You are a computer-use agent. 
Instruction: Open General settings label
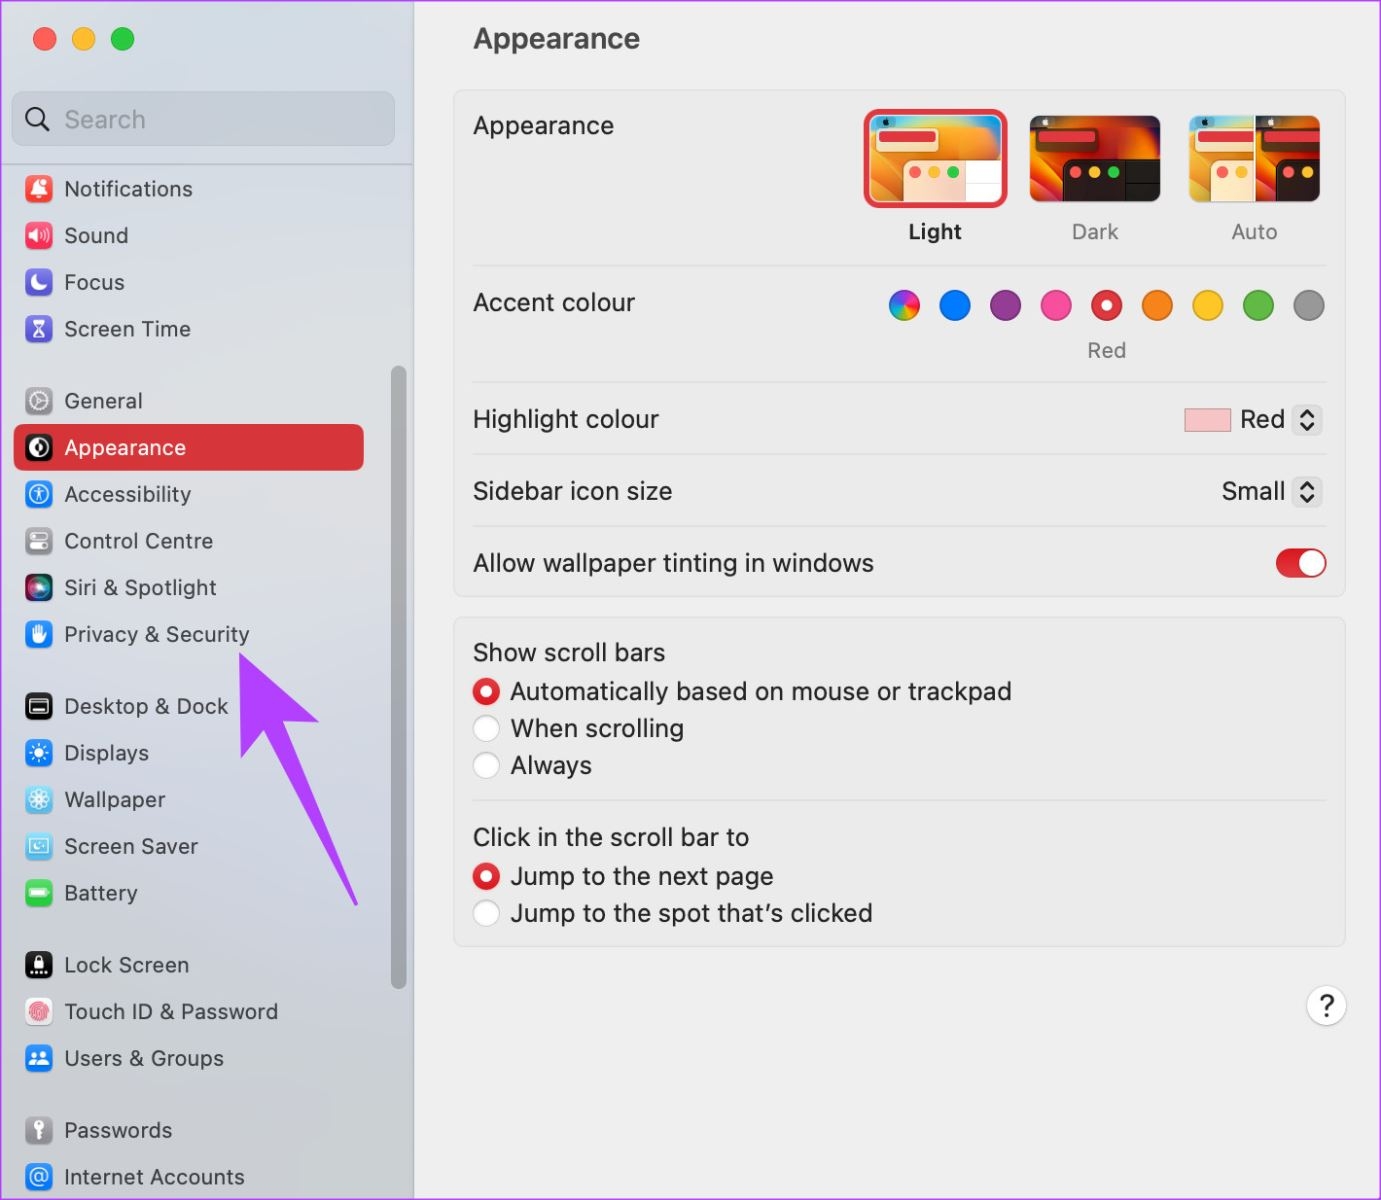tap(103, 401)
